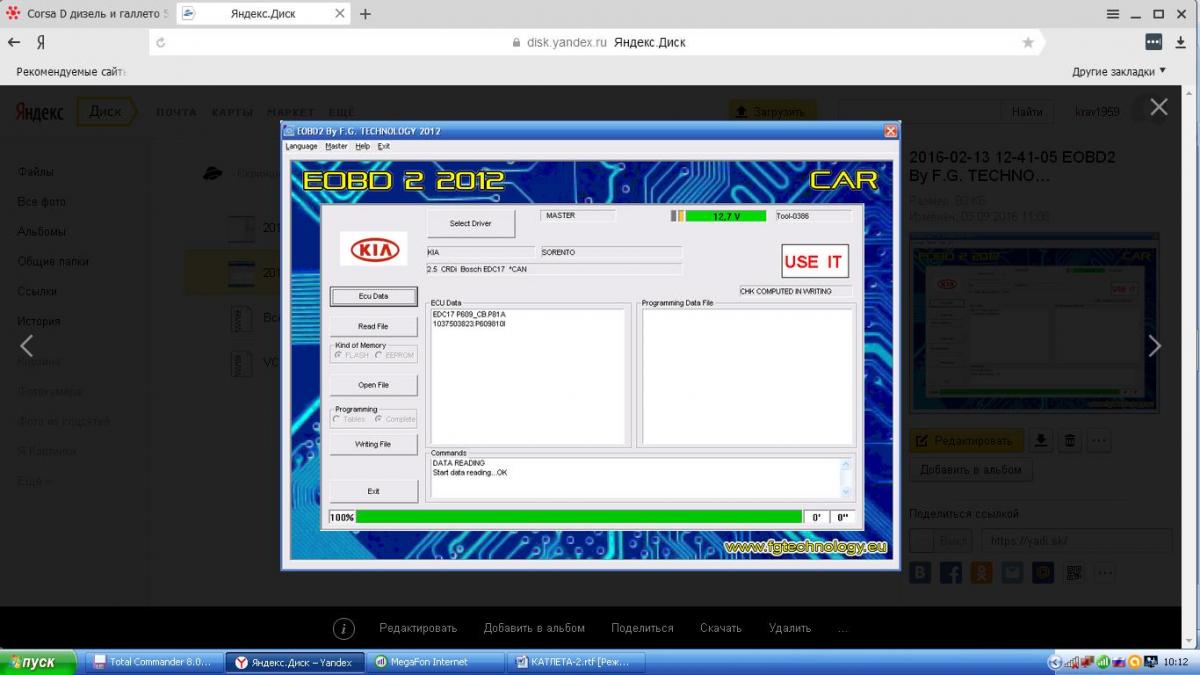This screenshot has width=1200, height=675.
Task: Switch to Total Commander in the taskbar
Action: click(152, 662)
